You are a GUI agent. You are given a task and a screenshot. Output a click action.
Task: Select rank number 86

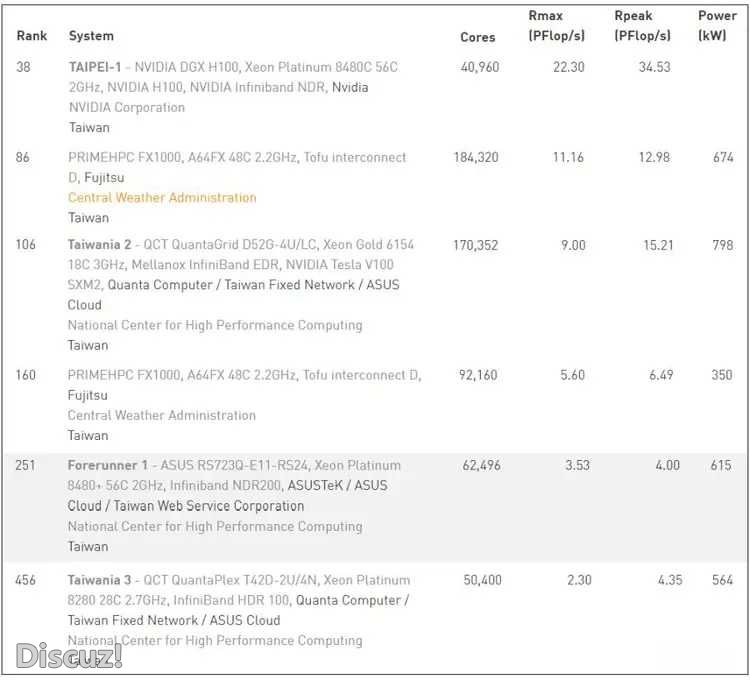[22, 157]
